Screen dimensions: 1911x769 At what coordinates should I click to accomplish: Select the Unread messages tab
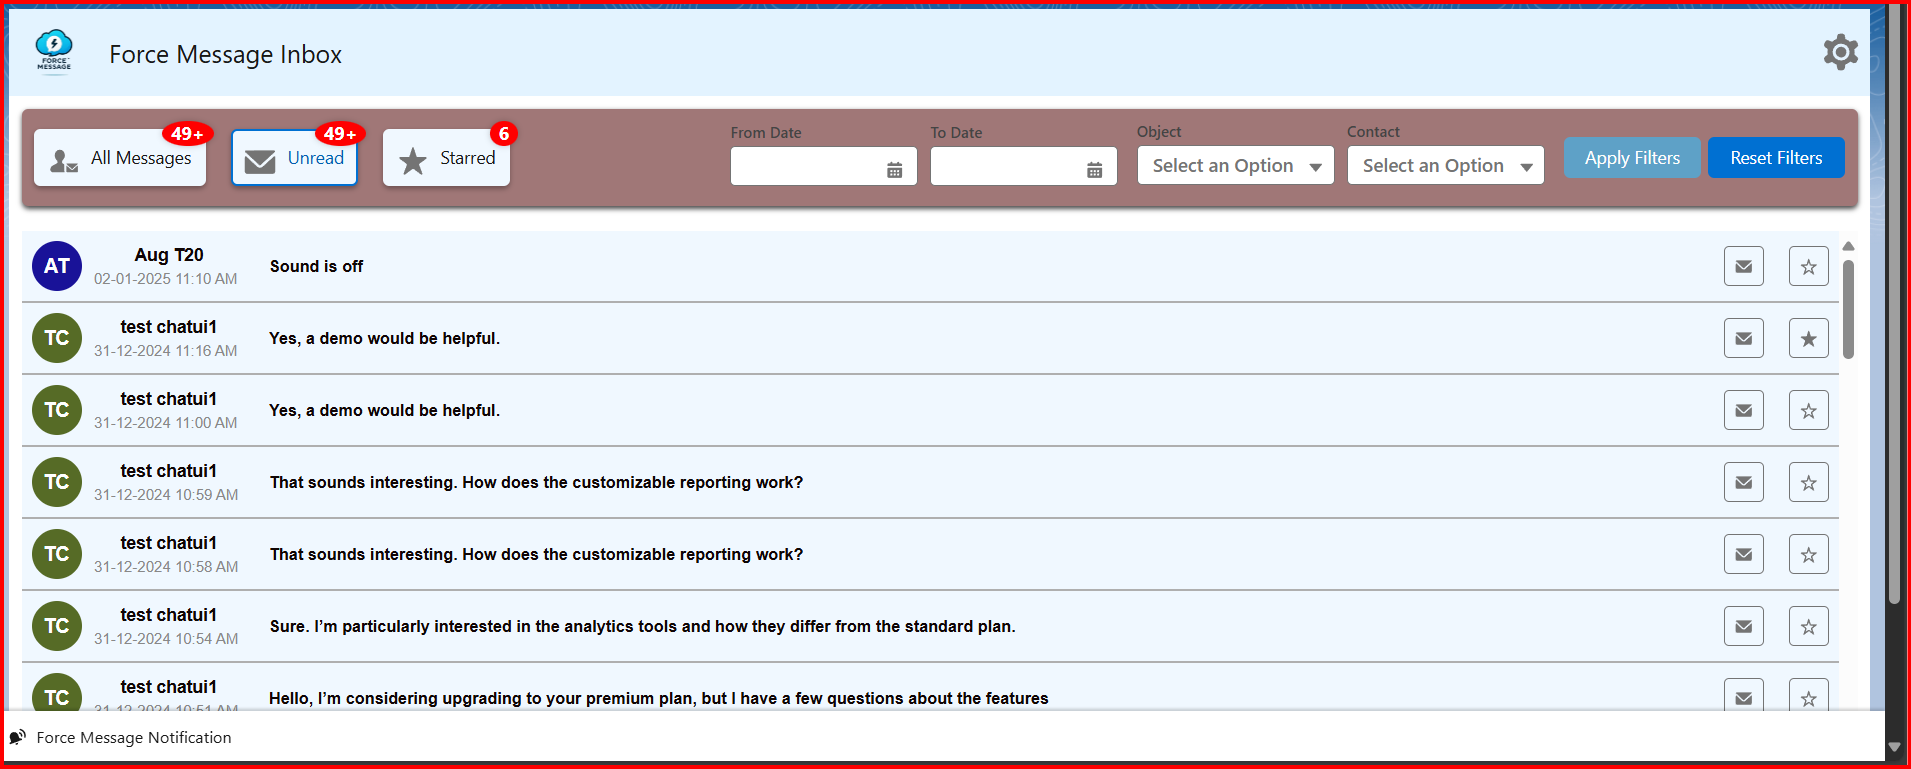294,158
